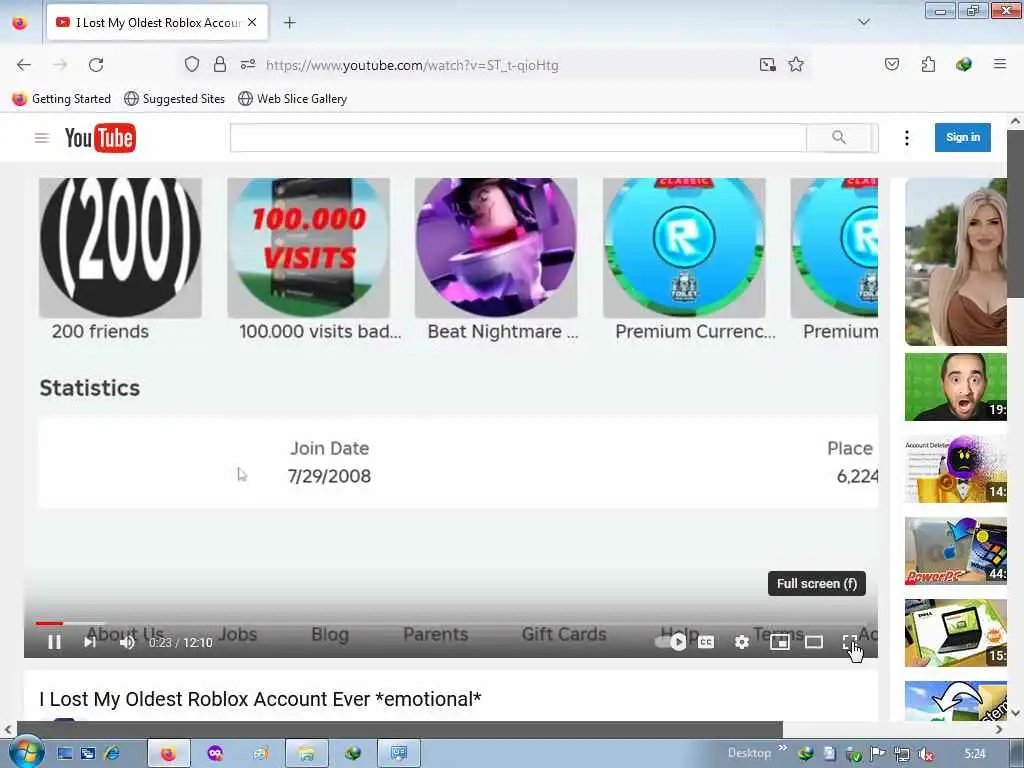The image size is (1024, 768).
Task: Open picture-in-picture icon in address bar
Action: click(x=767, y=64)
